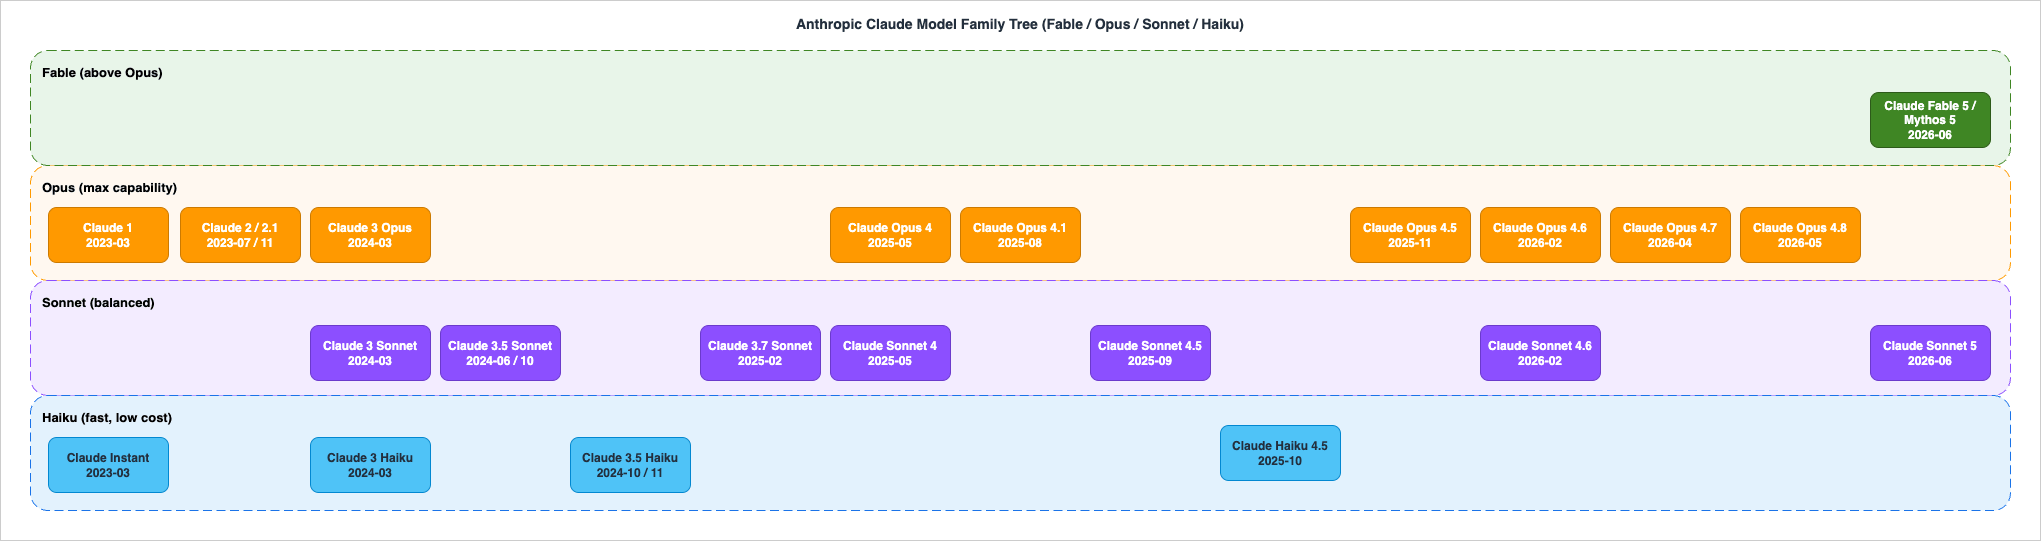Select the Claude Opus 4.5 node

[1410, 235]
